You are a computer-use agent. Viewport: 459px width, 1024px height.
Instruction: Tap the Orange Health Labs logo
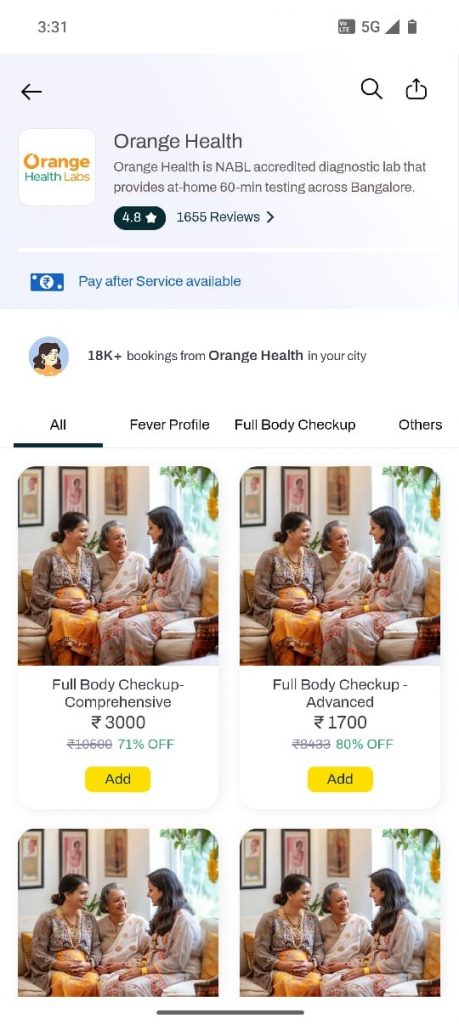tap(57, 167)
